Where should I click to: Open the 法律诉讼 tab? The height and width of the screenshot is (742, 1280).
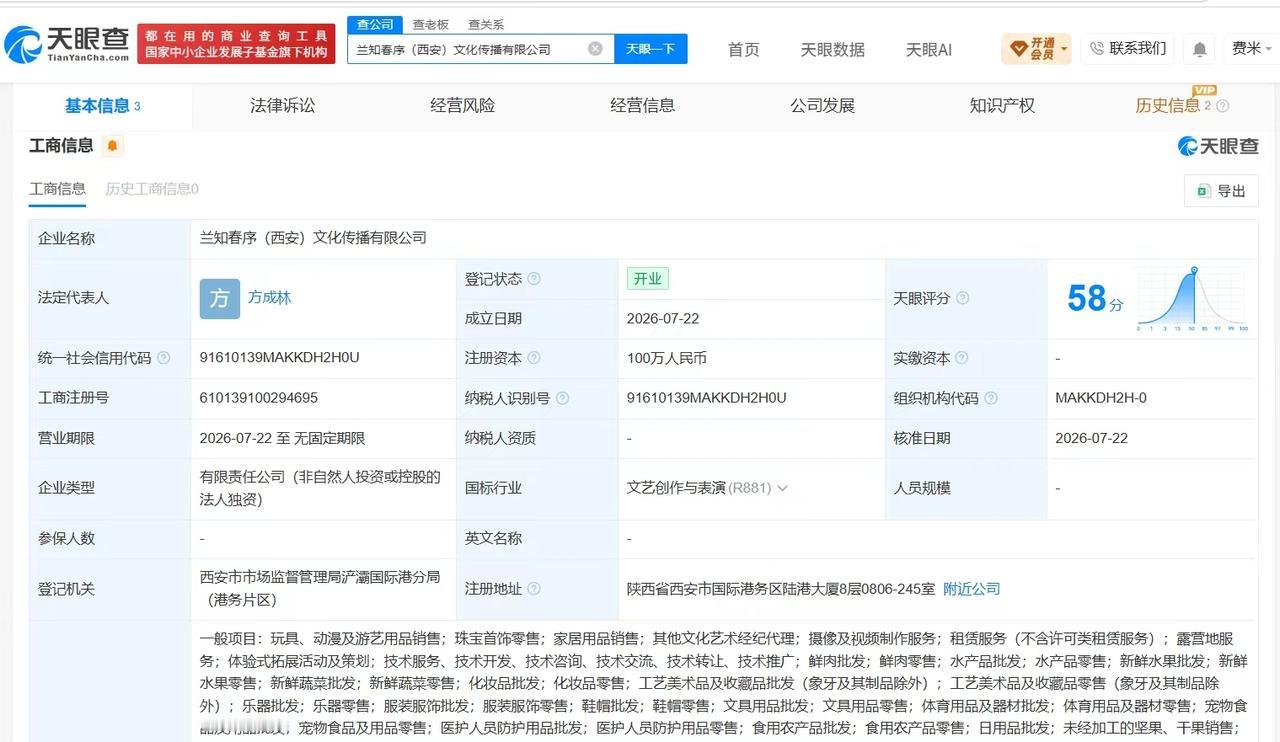point(282,106)
